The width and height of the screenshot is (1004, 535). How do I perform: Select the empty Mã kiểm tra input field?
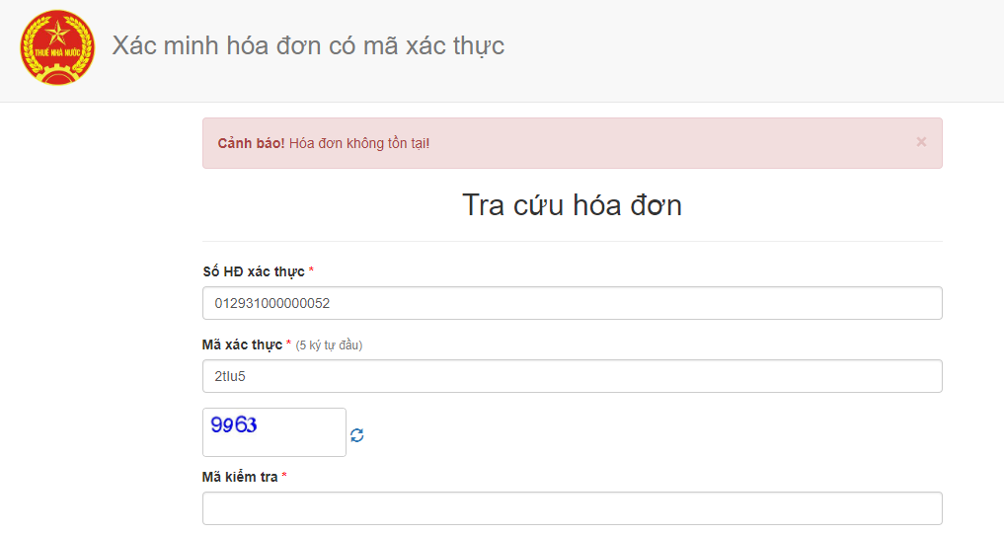click(572, 508)
